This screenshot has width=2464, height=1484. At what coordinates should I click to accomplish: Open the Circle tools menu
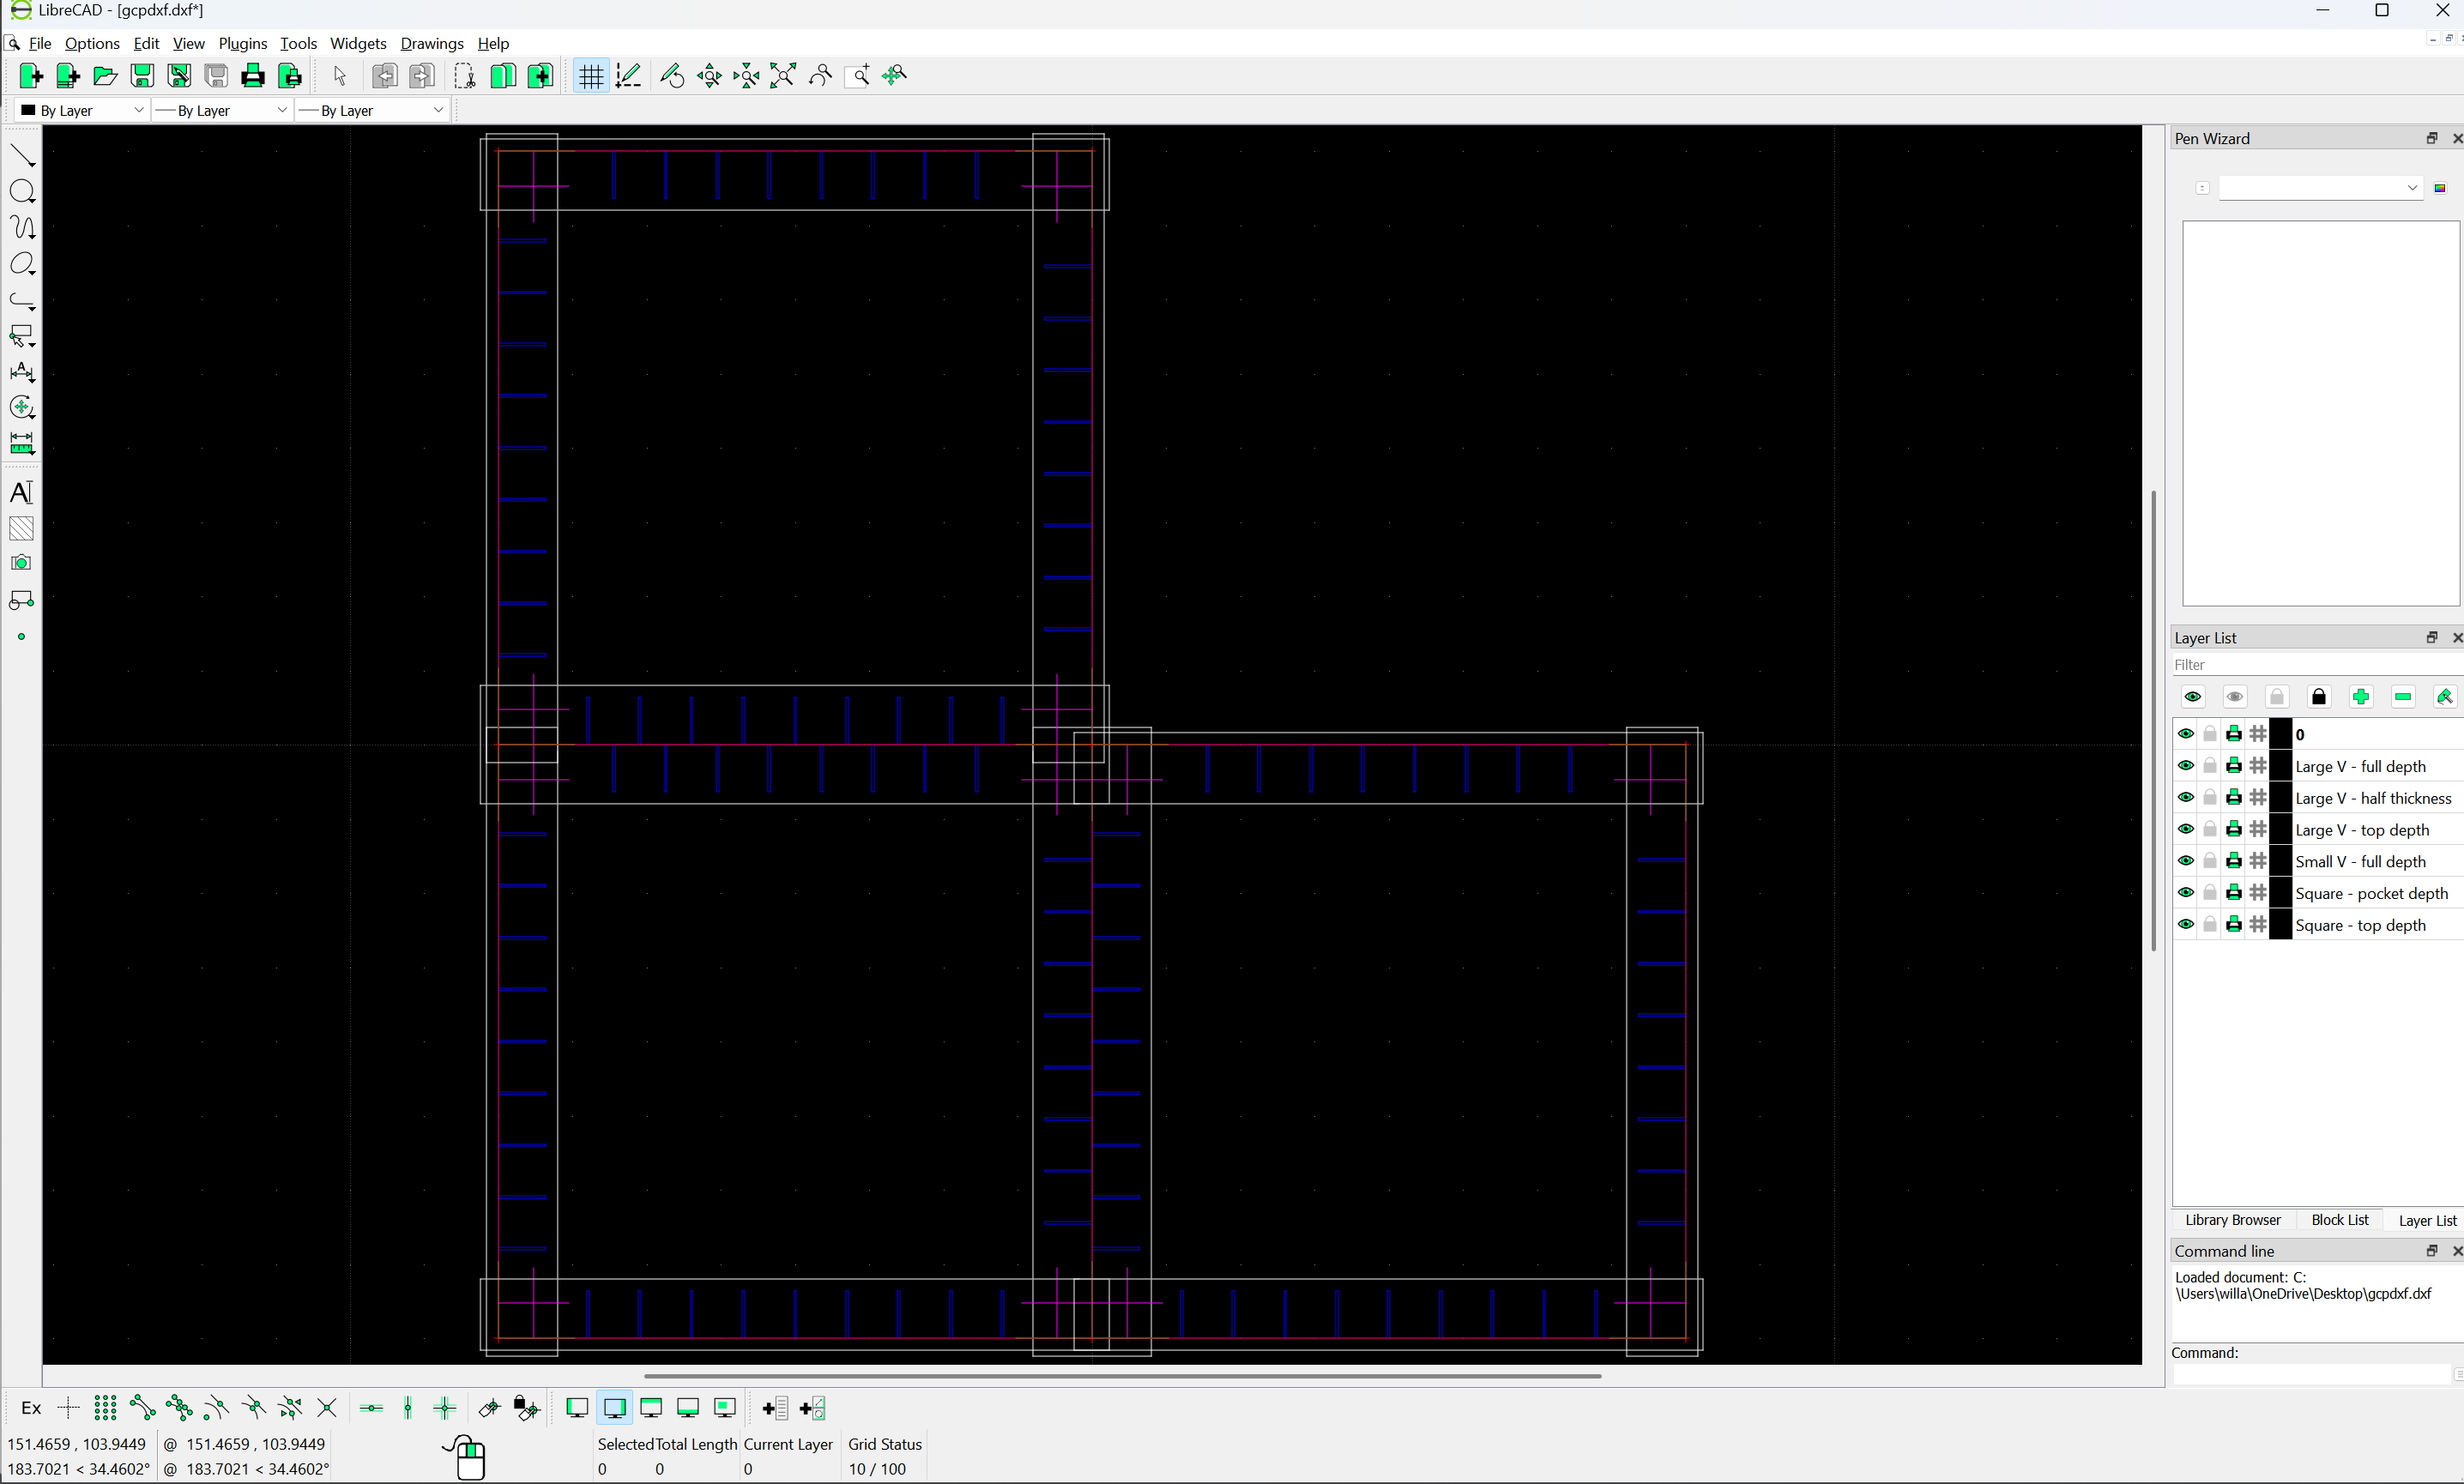(22, 192)
